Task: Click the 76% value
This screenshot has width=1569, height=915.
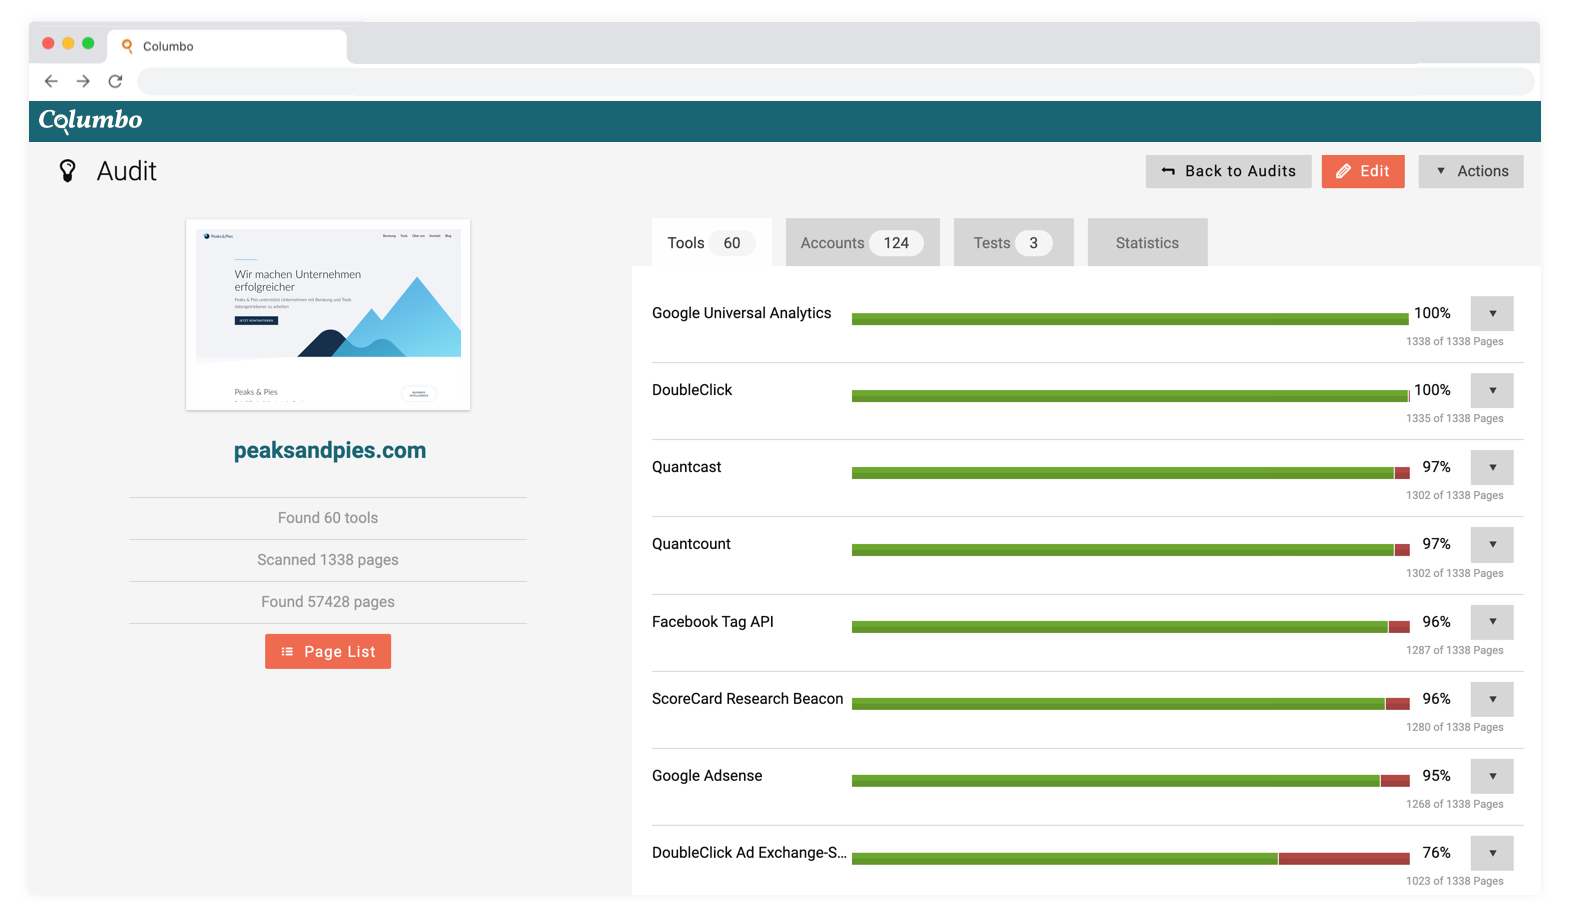Action: coord(1436,853)
